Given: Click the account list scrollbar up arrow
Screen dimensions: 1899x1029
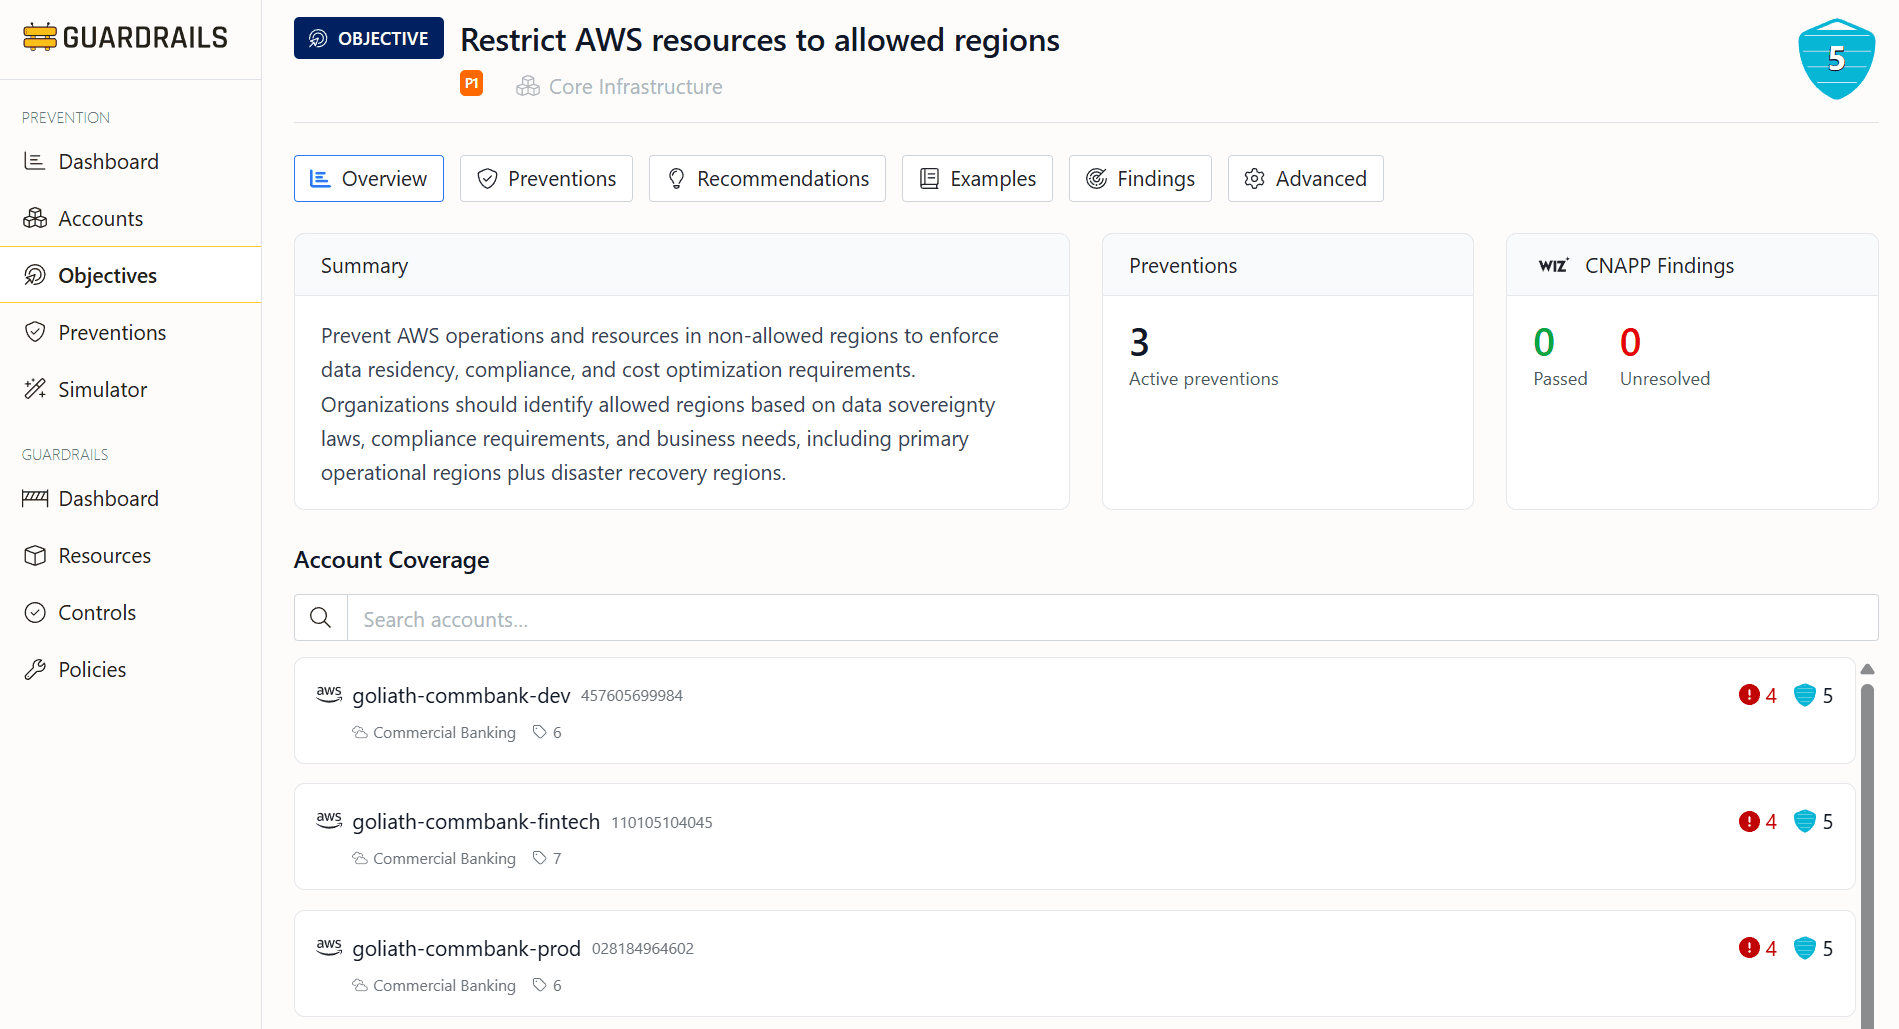Looking at the screenshot, I should 1867,669.
